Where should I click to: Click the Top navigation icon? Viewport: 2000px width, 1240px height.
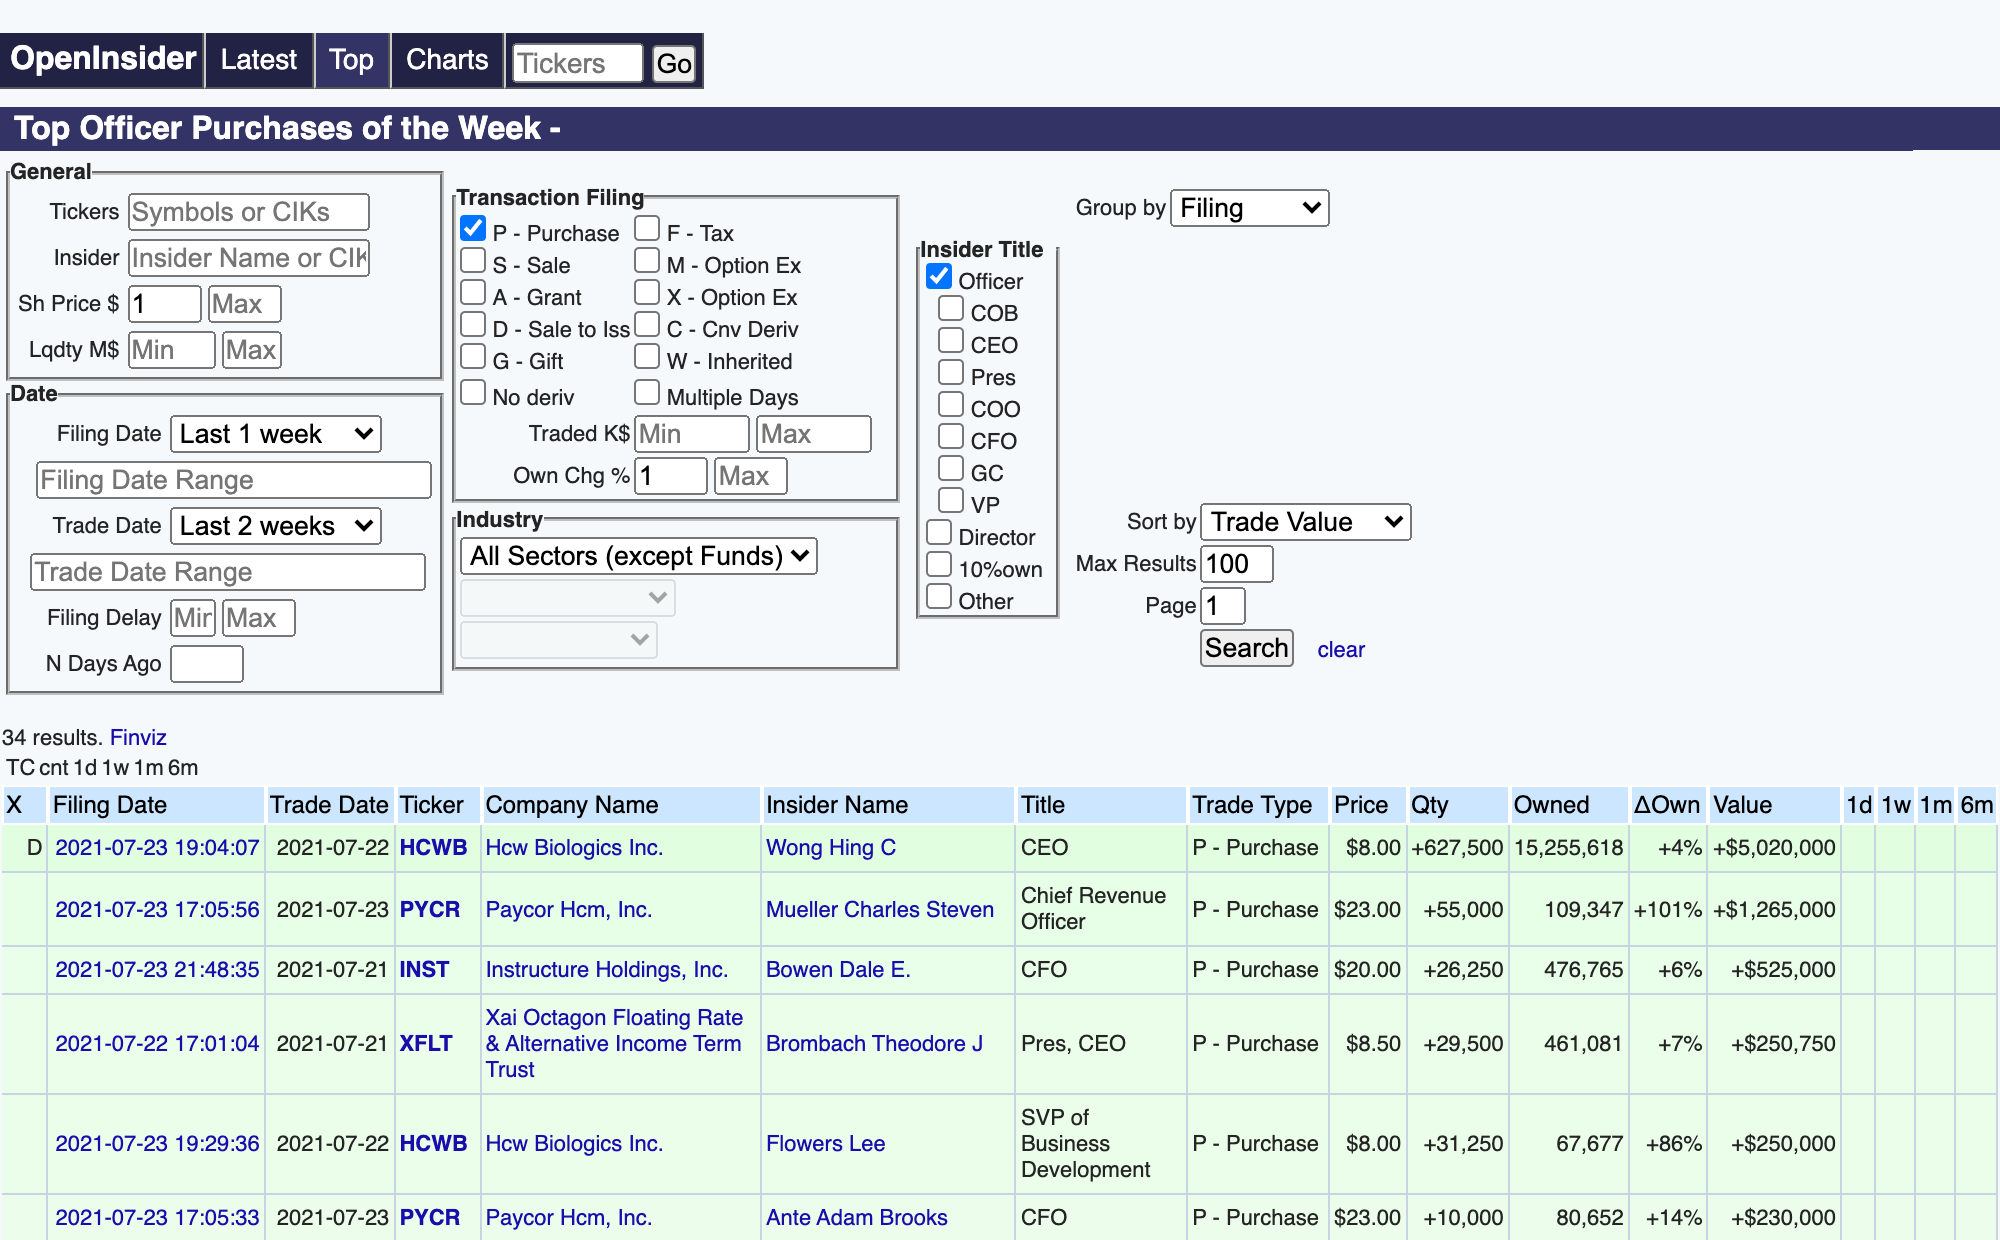click(351, 60)
